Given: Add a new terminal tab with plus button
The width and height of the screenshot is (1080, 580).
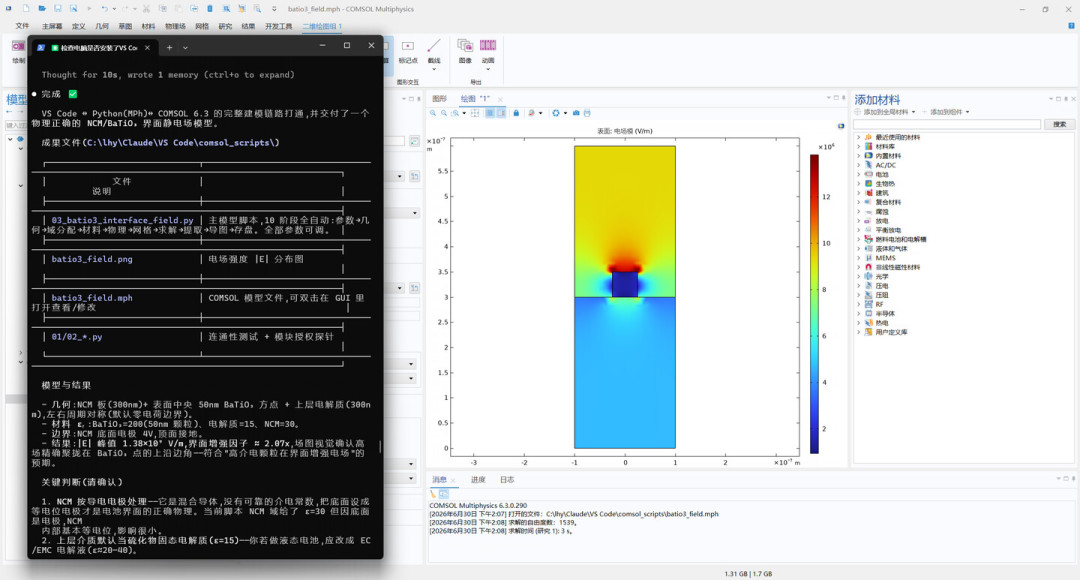Looking at the screenshot, I should point(169,48).
